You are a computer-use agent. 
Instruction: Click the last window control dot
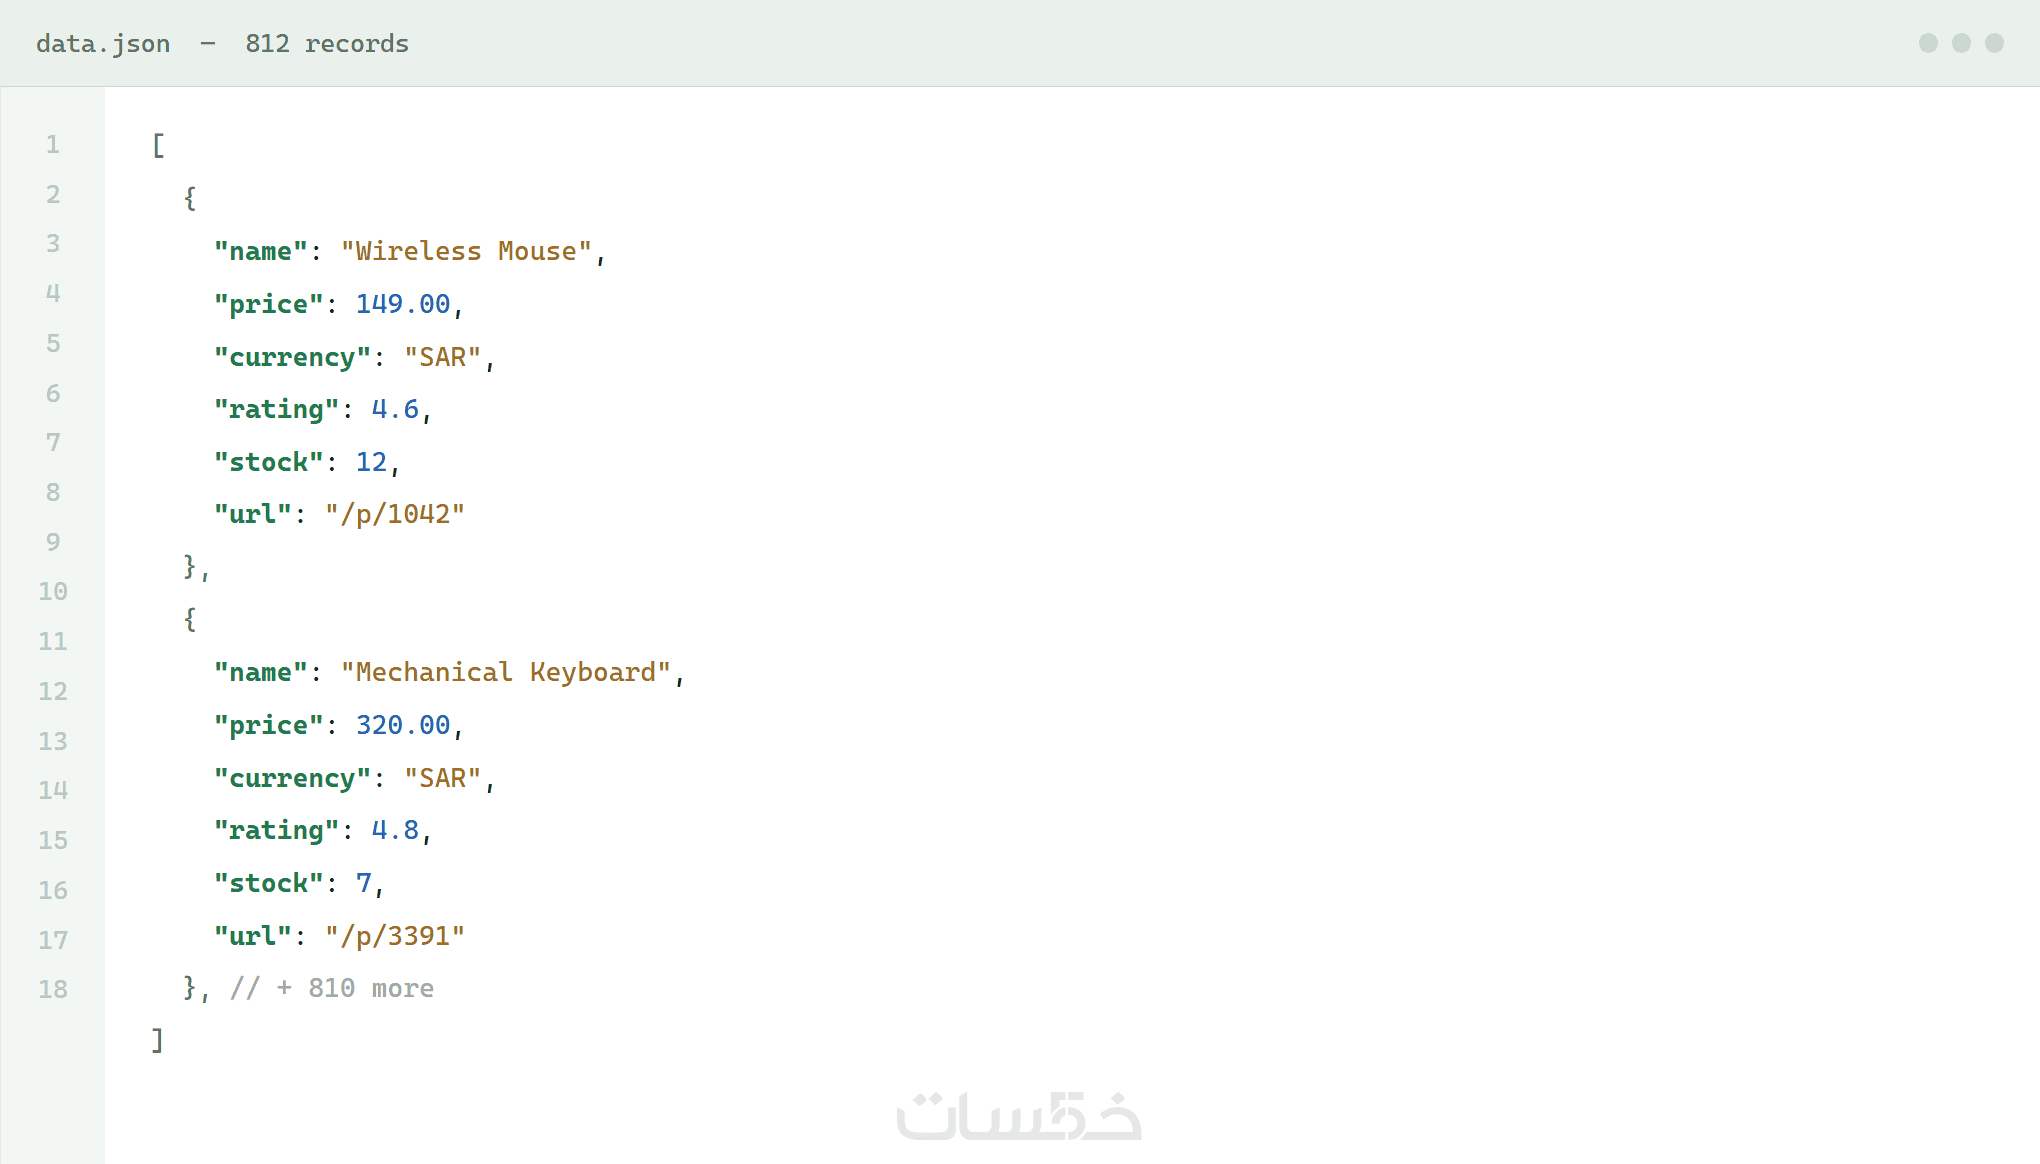coord(1994,43)
